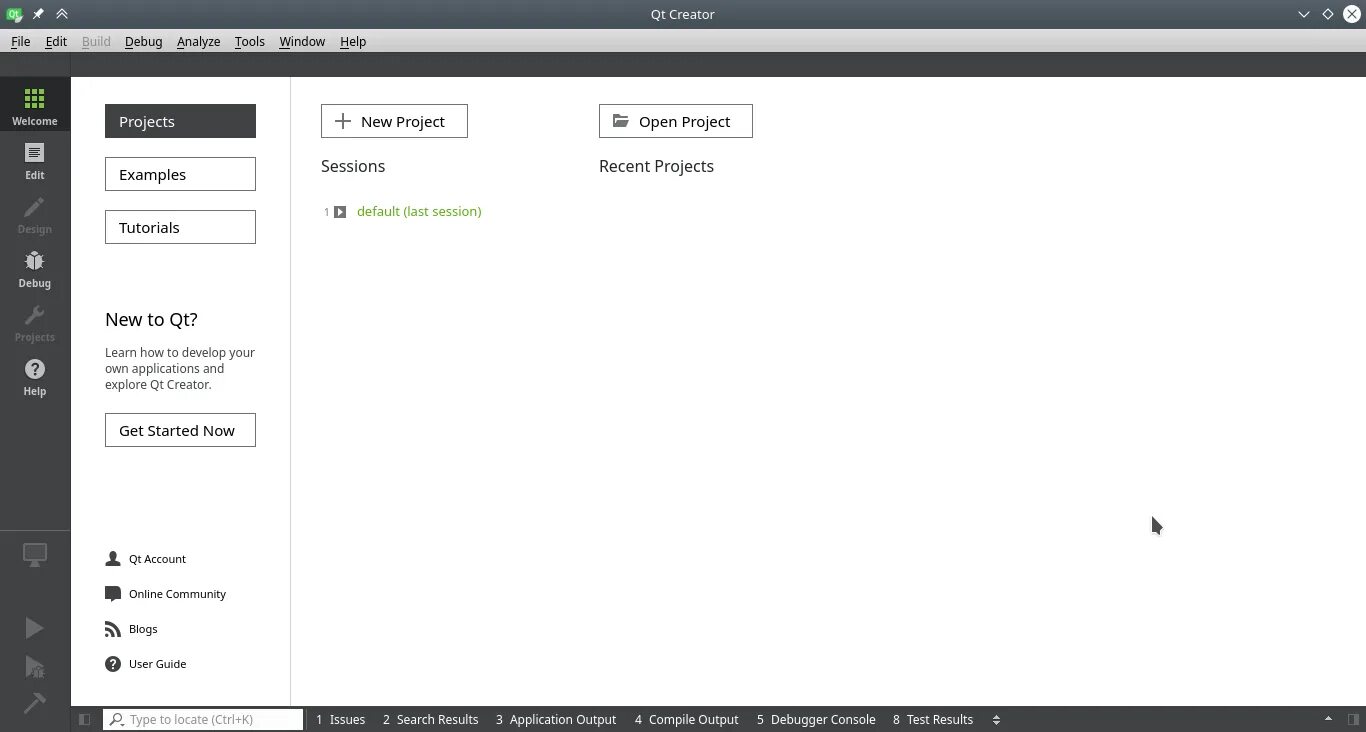1366x732 pixels.
Task: Open Help mode question mark
Action: (x=35, y=376)
